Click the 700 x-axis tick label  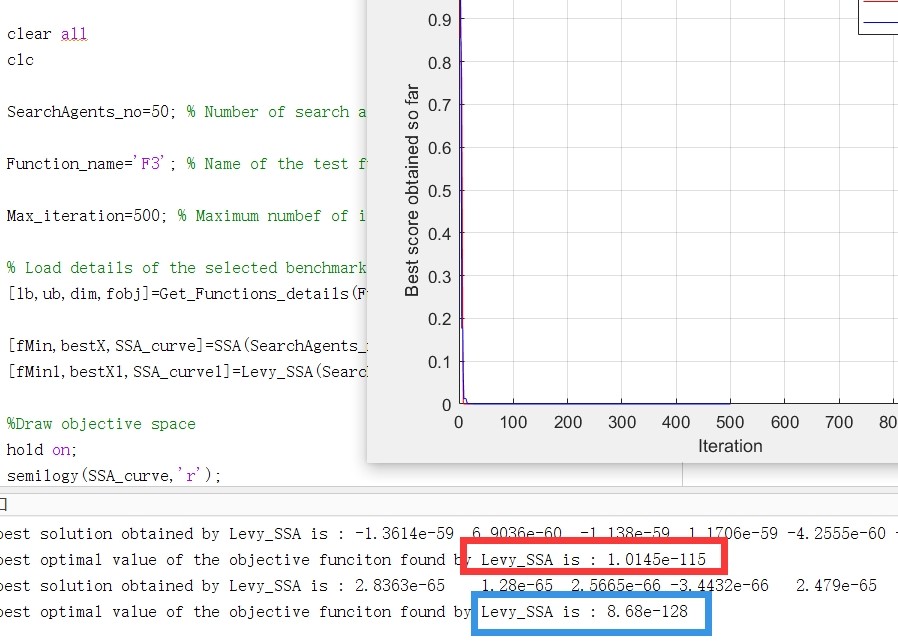pos(839,423)
